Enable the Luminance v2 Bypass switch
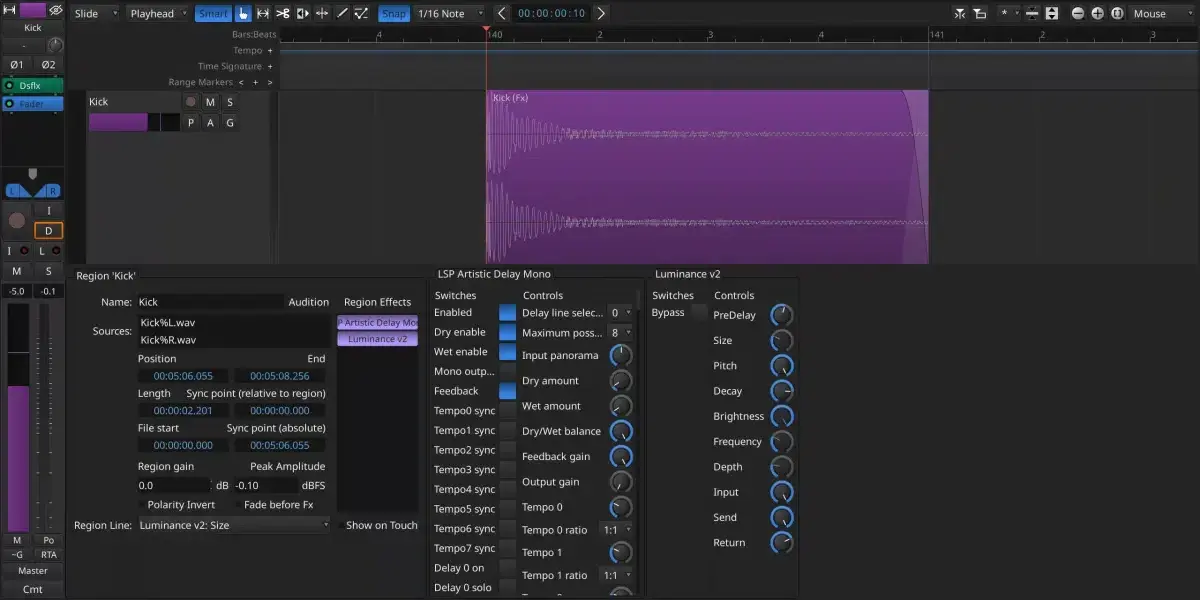The height and width of the screenshot is (600, 1200). (x=699, y=312)
